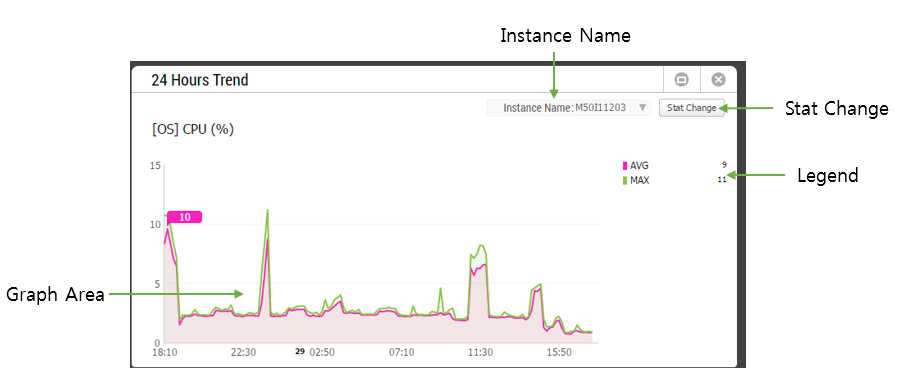The height and width of the screenshot is (392, 912).
Task: Close the 24 Hours Trend panel
Action: [718, 80]
